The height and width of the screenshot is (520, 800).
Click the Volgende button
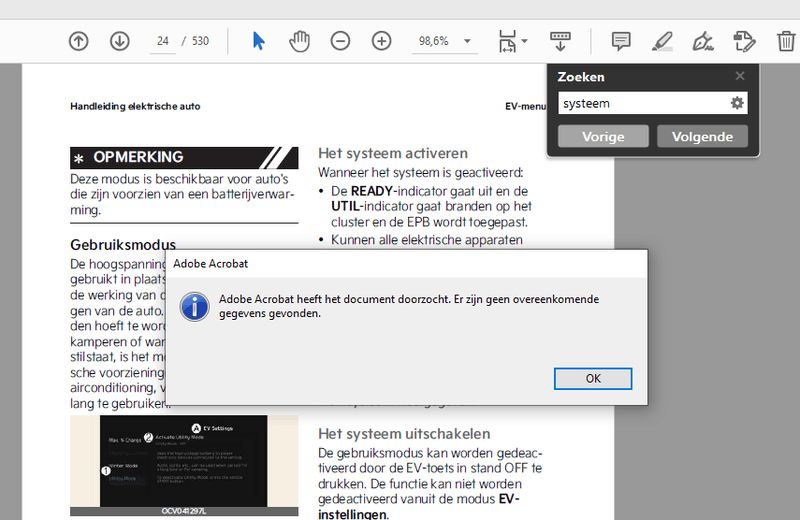pos(702,137)
